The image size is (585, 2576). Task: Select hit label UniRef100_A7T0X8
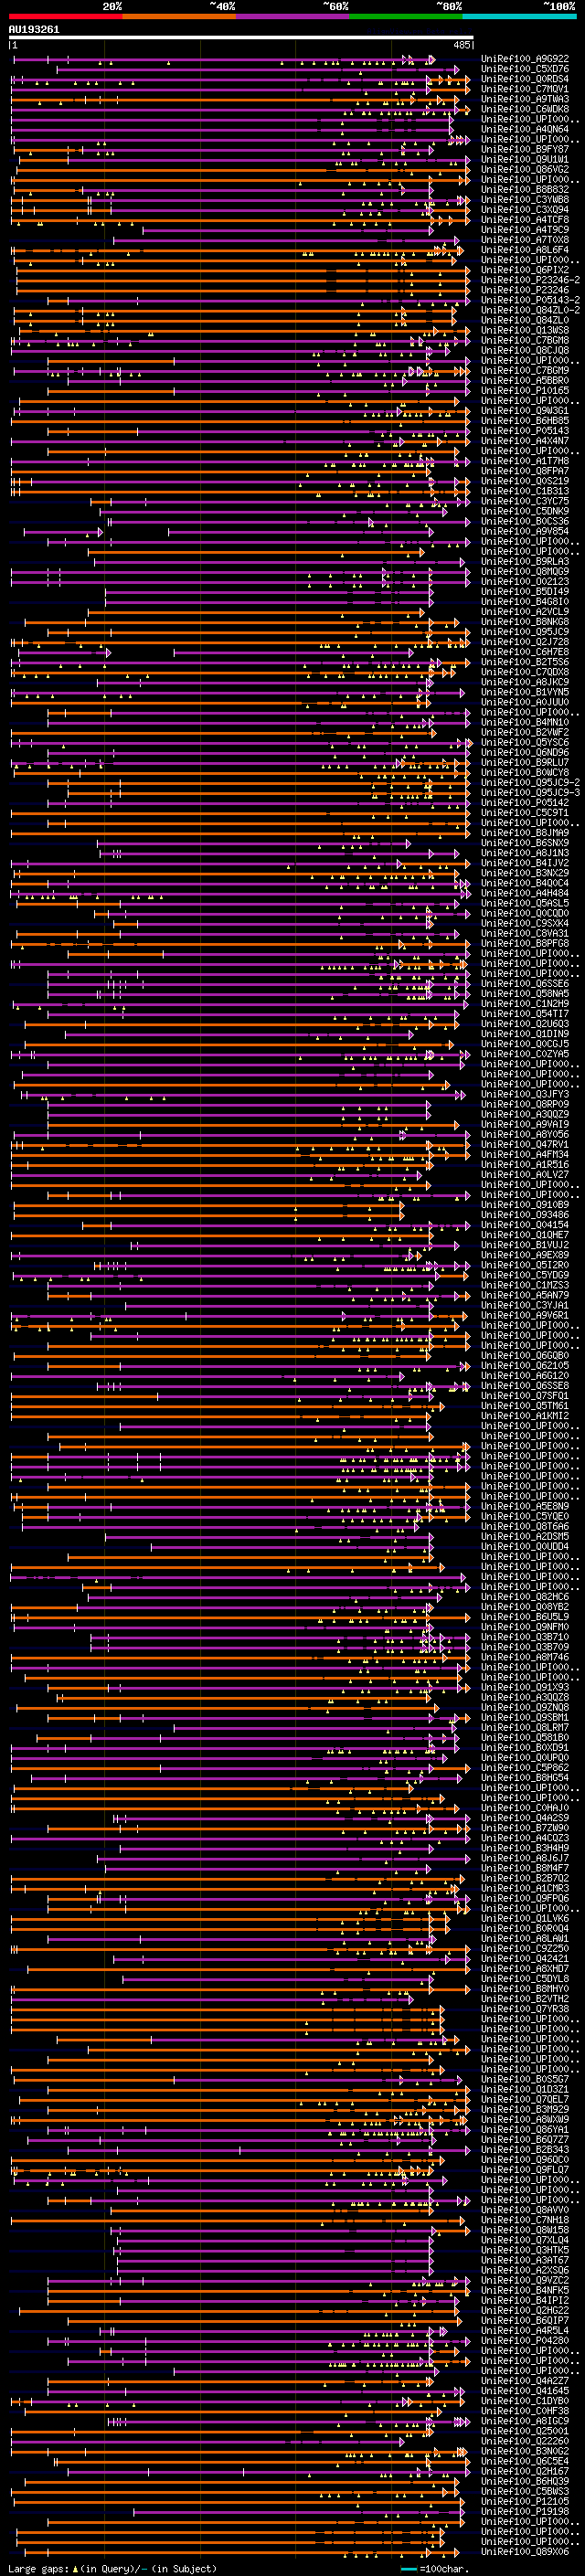[525, 240]
